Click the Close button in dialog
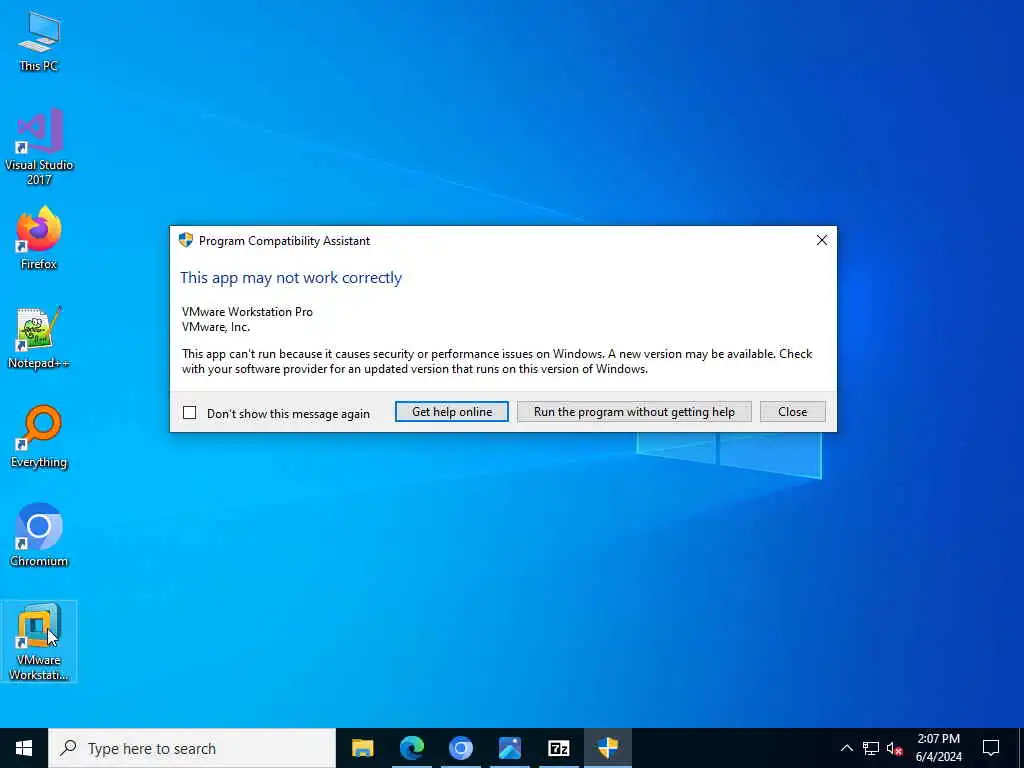This screenshot has height=768, width=1024. pyautogui.click(x=792, y=411)
